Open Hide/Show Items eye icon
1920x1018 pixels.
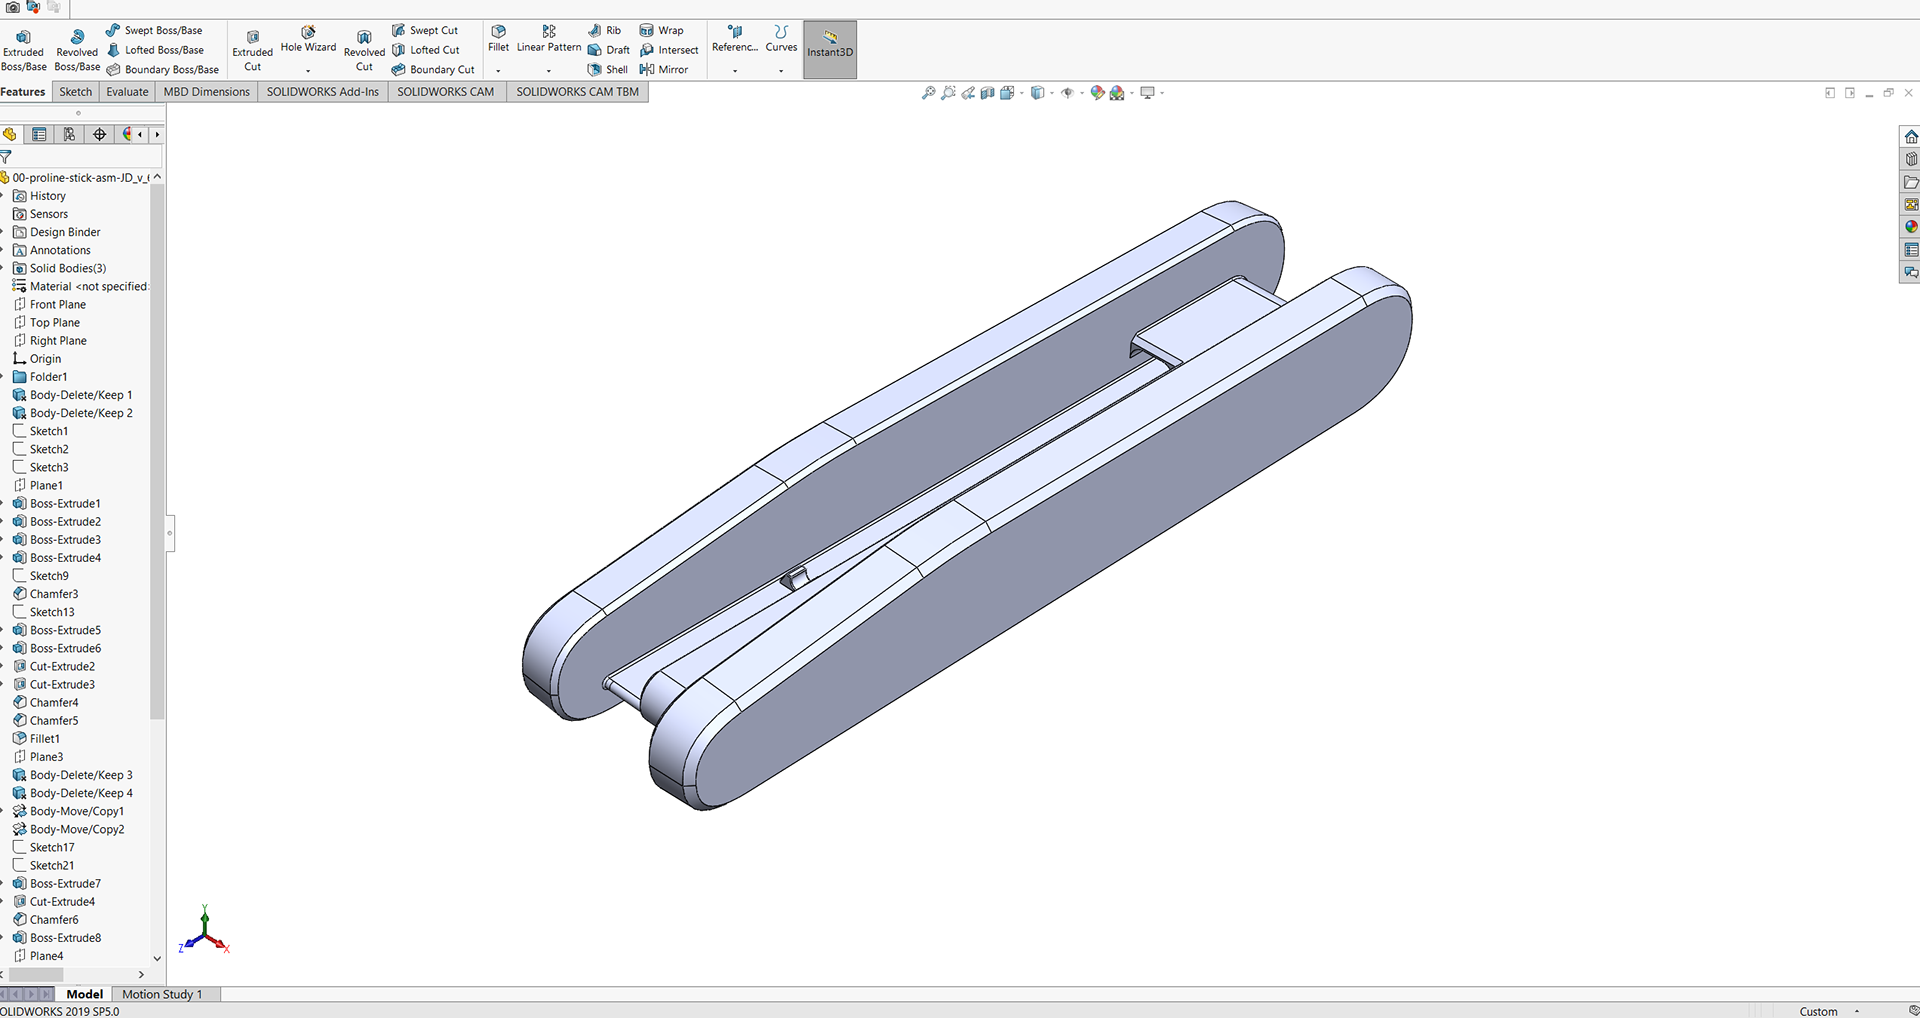tap(1067, 93)
